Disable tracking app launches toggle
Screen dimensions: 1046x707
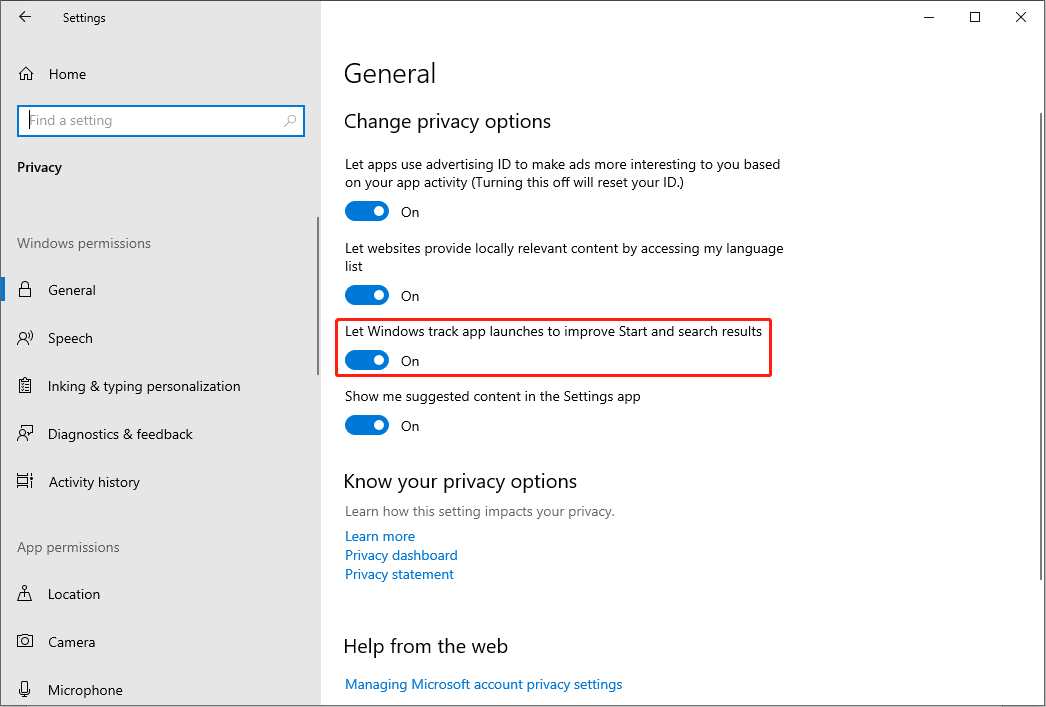coord(367,361)
